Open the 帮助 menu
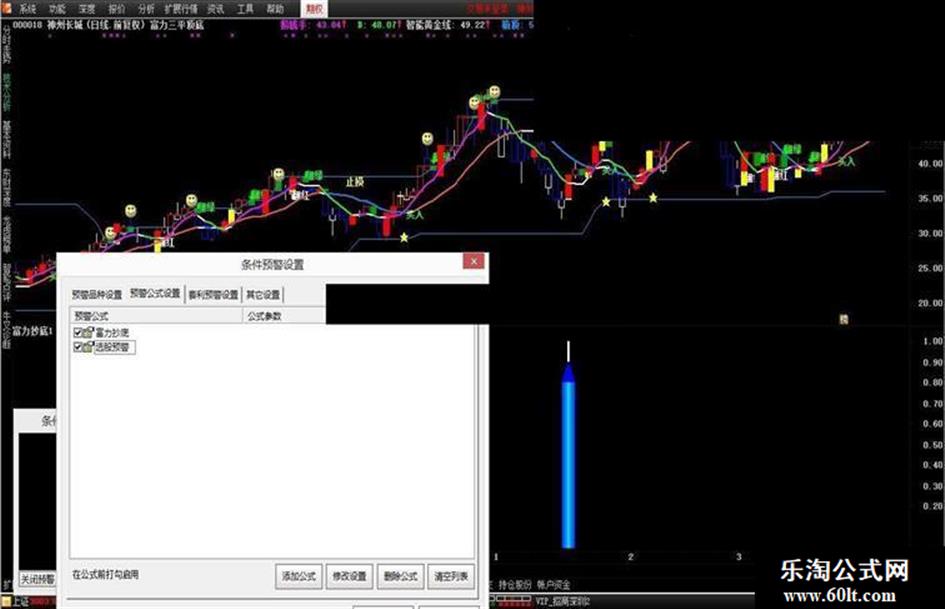Viewport: 945px width, 609px height. pos(275,8)
